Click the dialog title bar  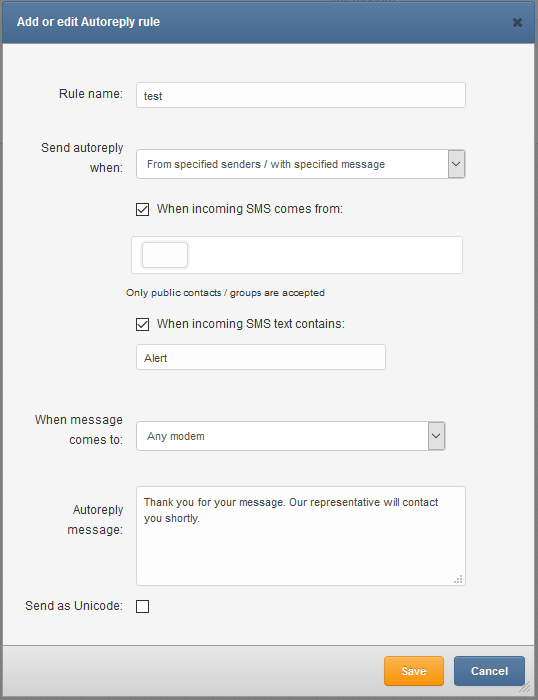click(x=268, y=22)
